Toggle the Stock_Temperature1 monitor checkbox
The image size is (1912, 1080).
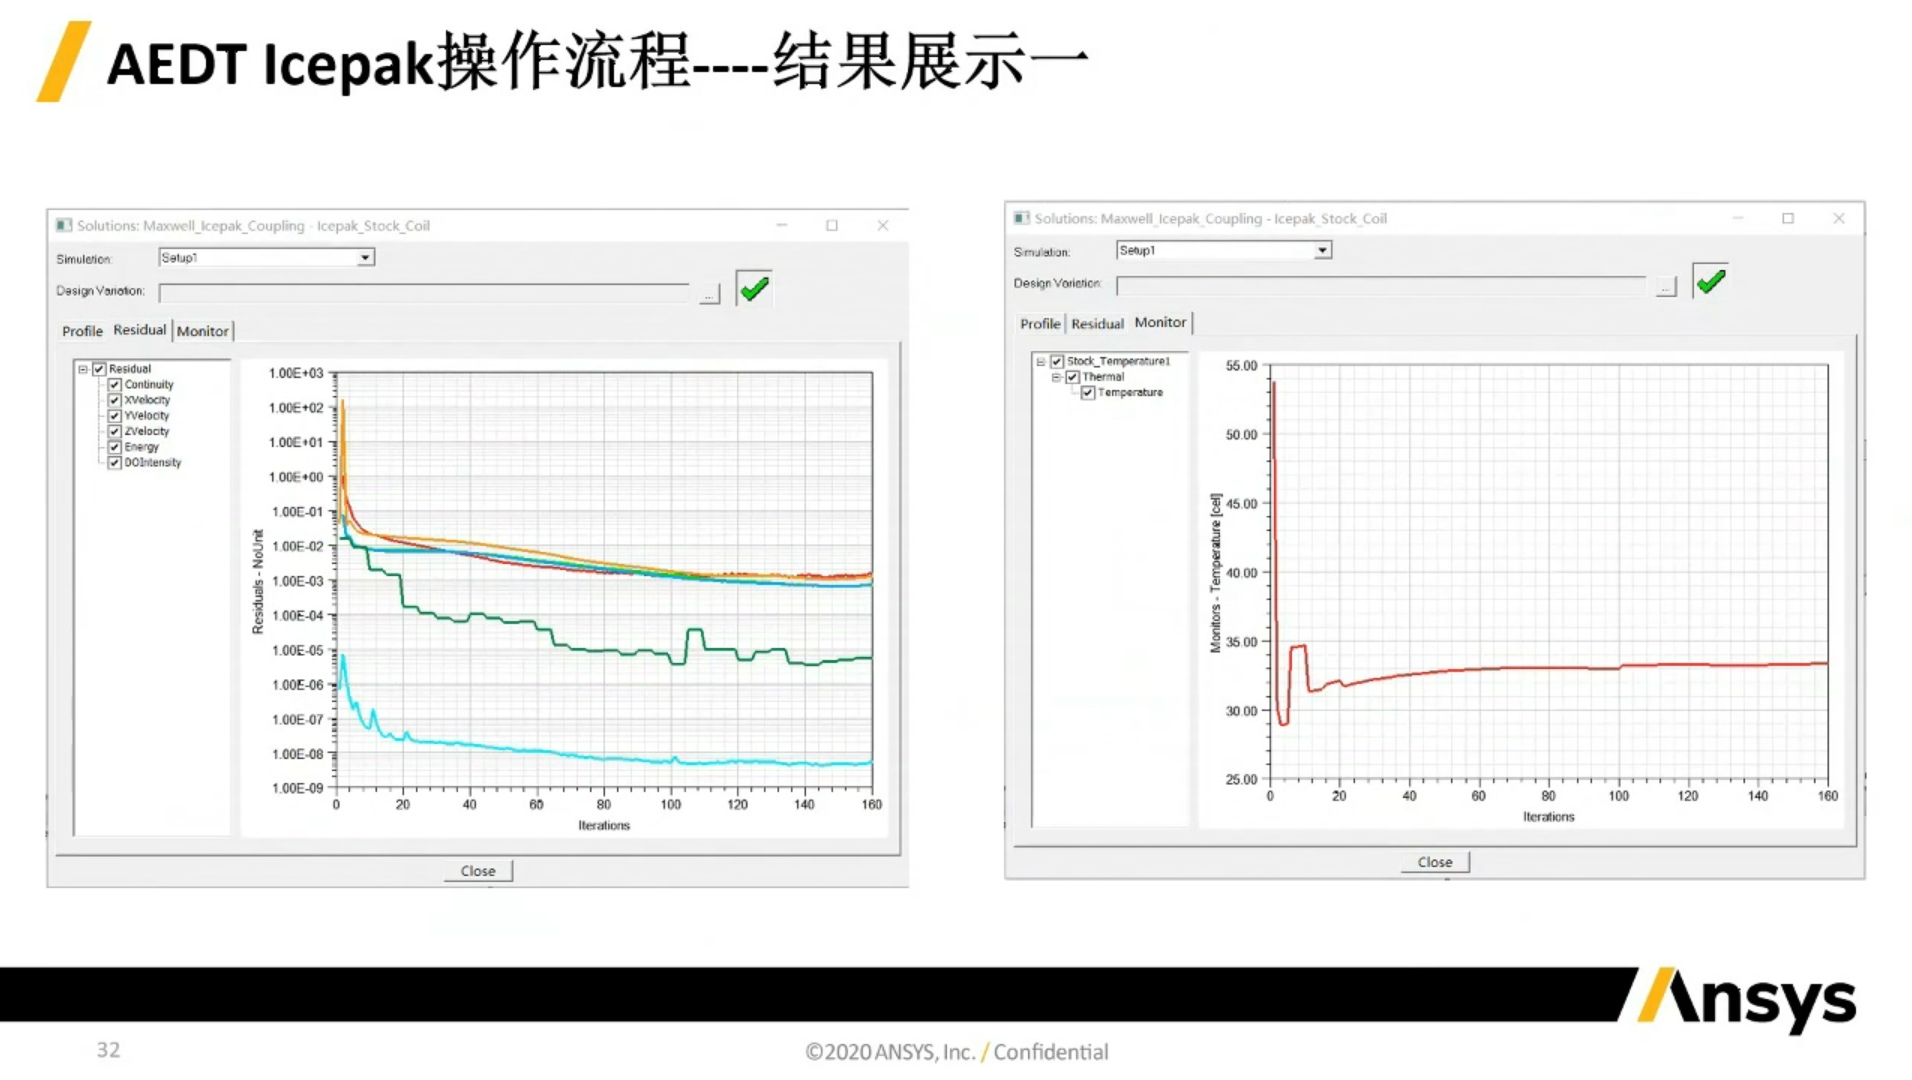pos(1056,361)
